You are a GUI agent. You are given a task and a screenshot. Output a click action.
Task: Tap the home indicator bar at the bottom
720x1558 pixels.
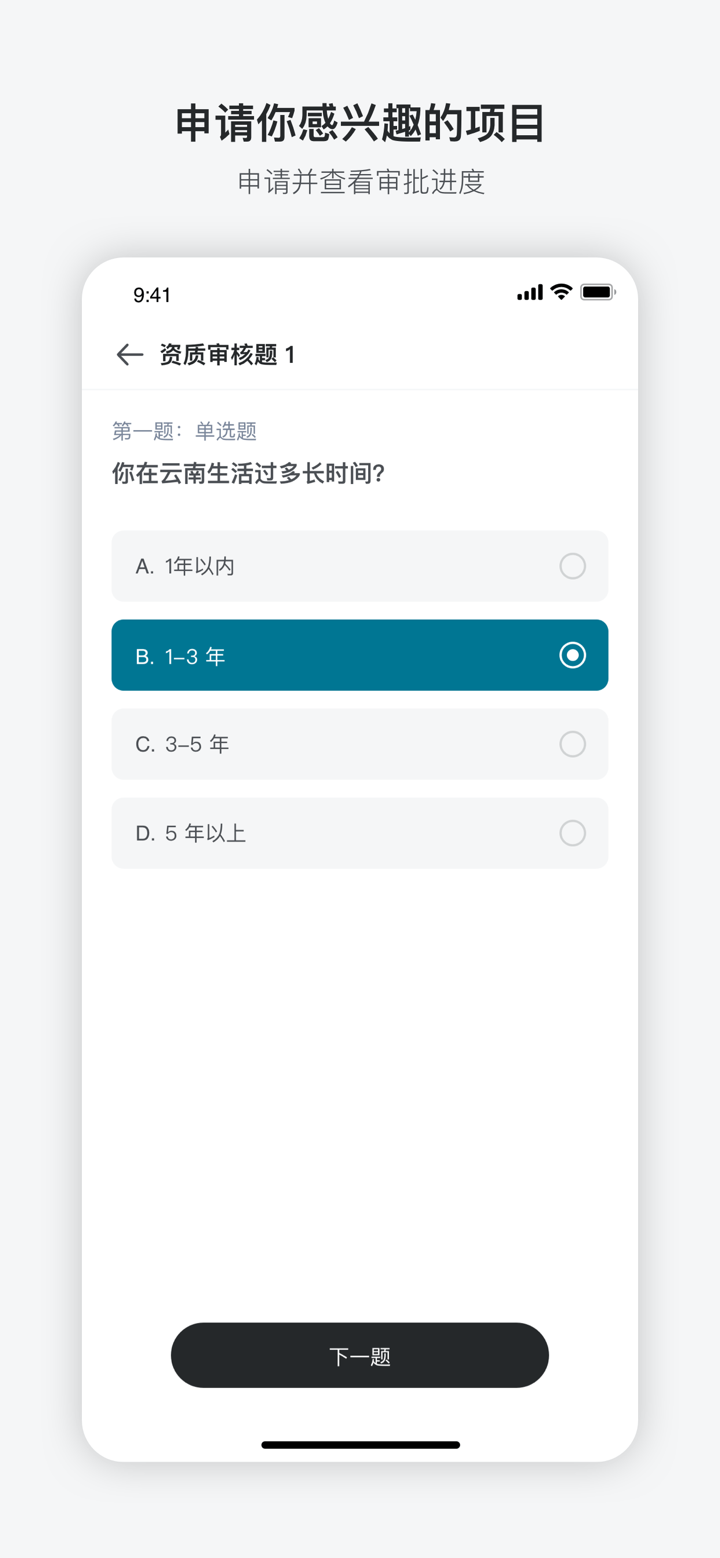(360, 1444)
